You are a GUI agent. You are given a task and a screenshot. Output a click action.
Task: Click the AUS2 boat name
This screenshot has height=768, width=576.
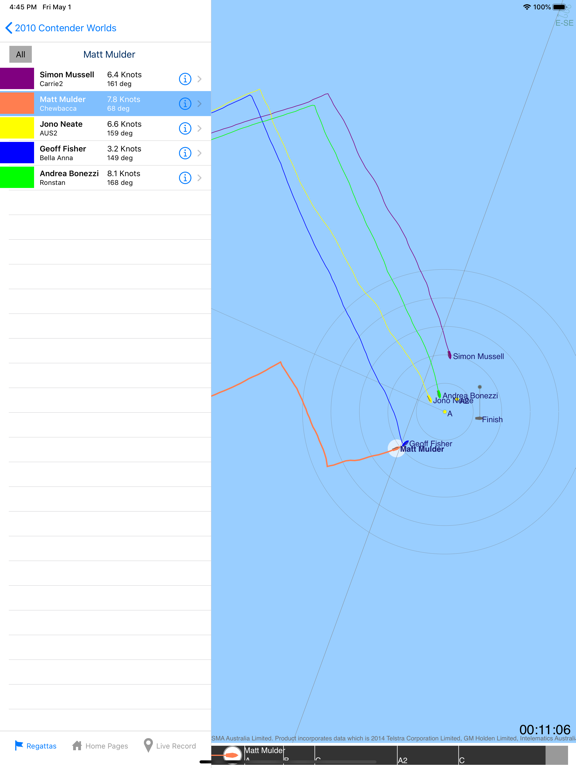click(x=48, y=133)
